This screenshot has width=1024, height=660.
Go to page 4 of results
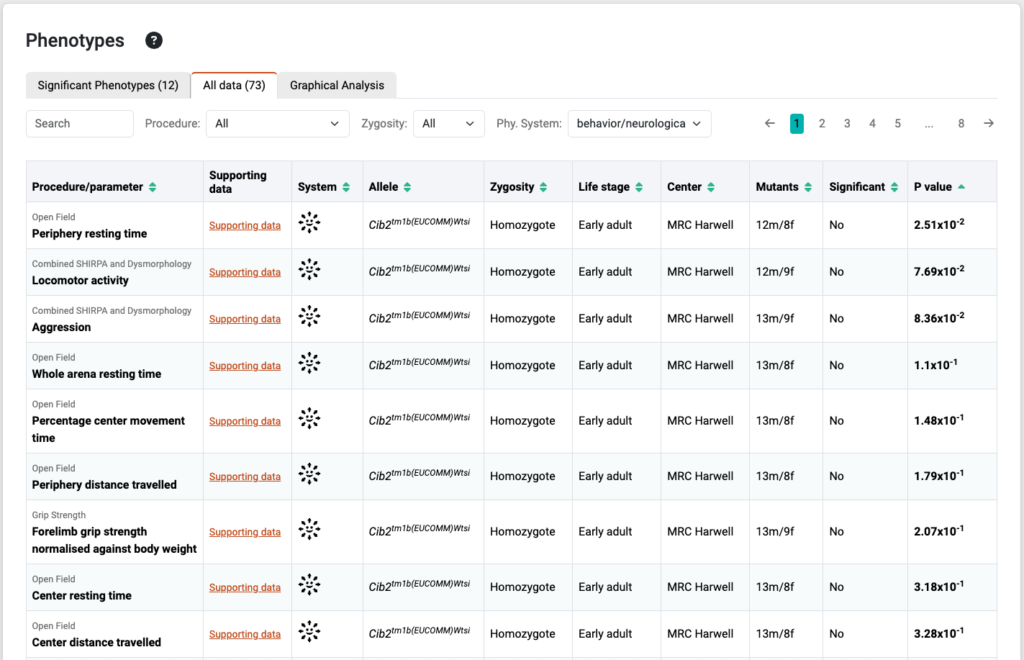[872, 123]
